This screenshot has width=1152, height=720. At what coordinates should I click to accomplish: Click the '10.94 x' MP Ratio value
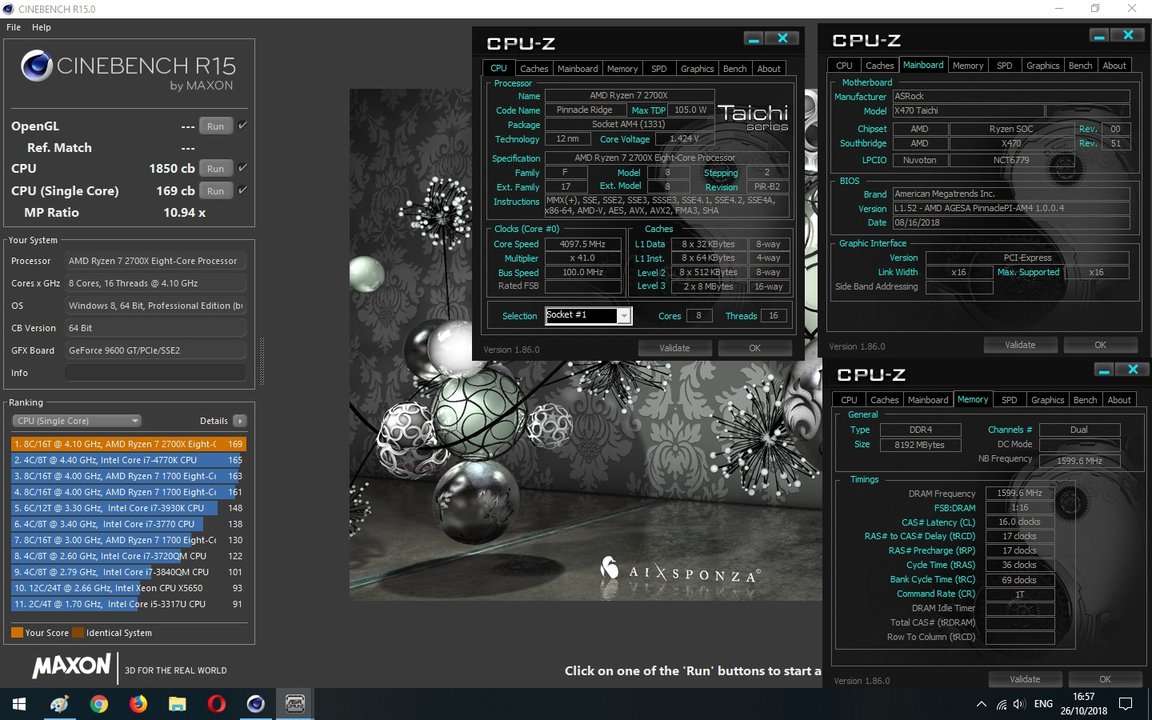184,212
